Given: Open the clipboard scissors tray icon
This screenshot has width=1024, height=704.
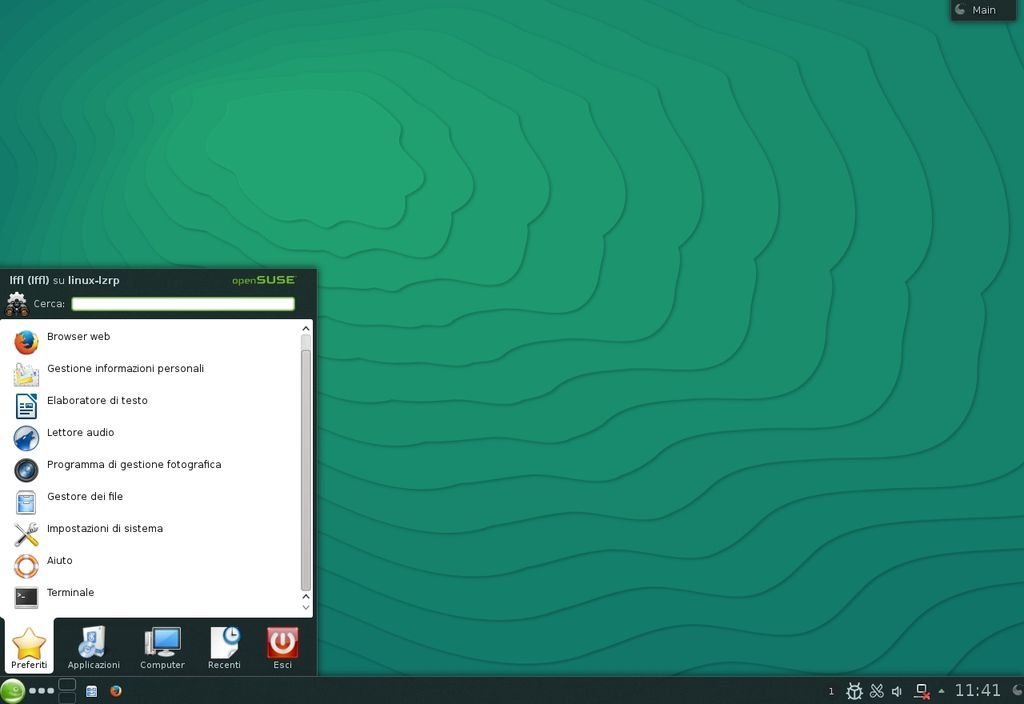Looking at the screenshot, I should [x=877, y=691].
